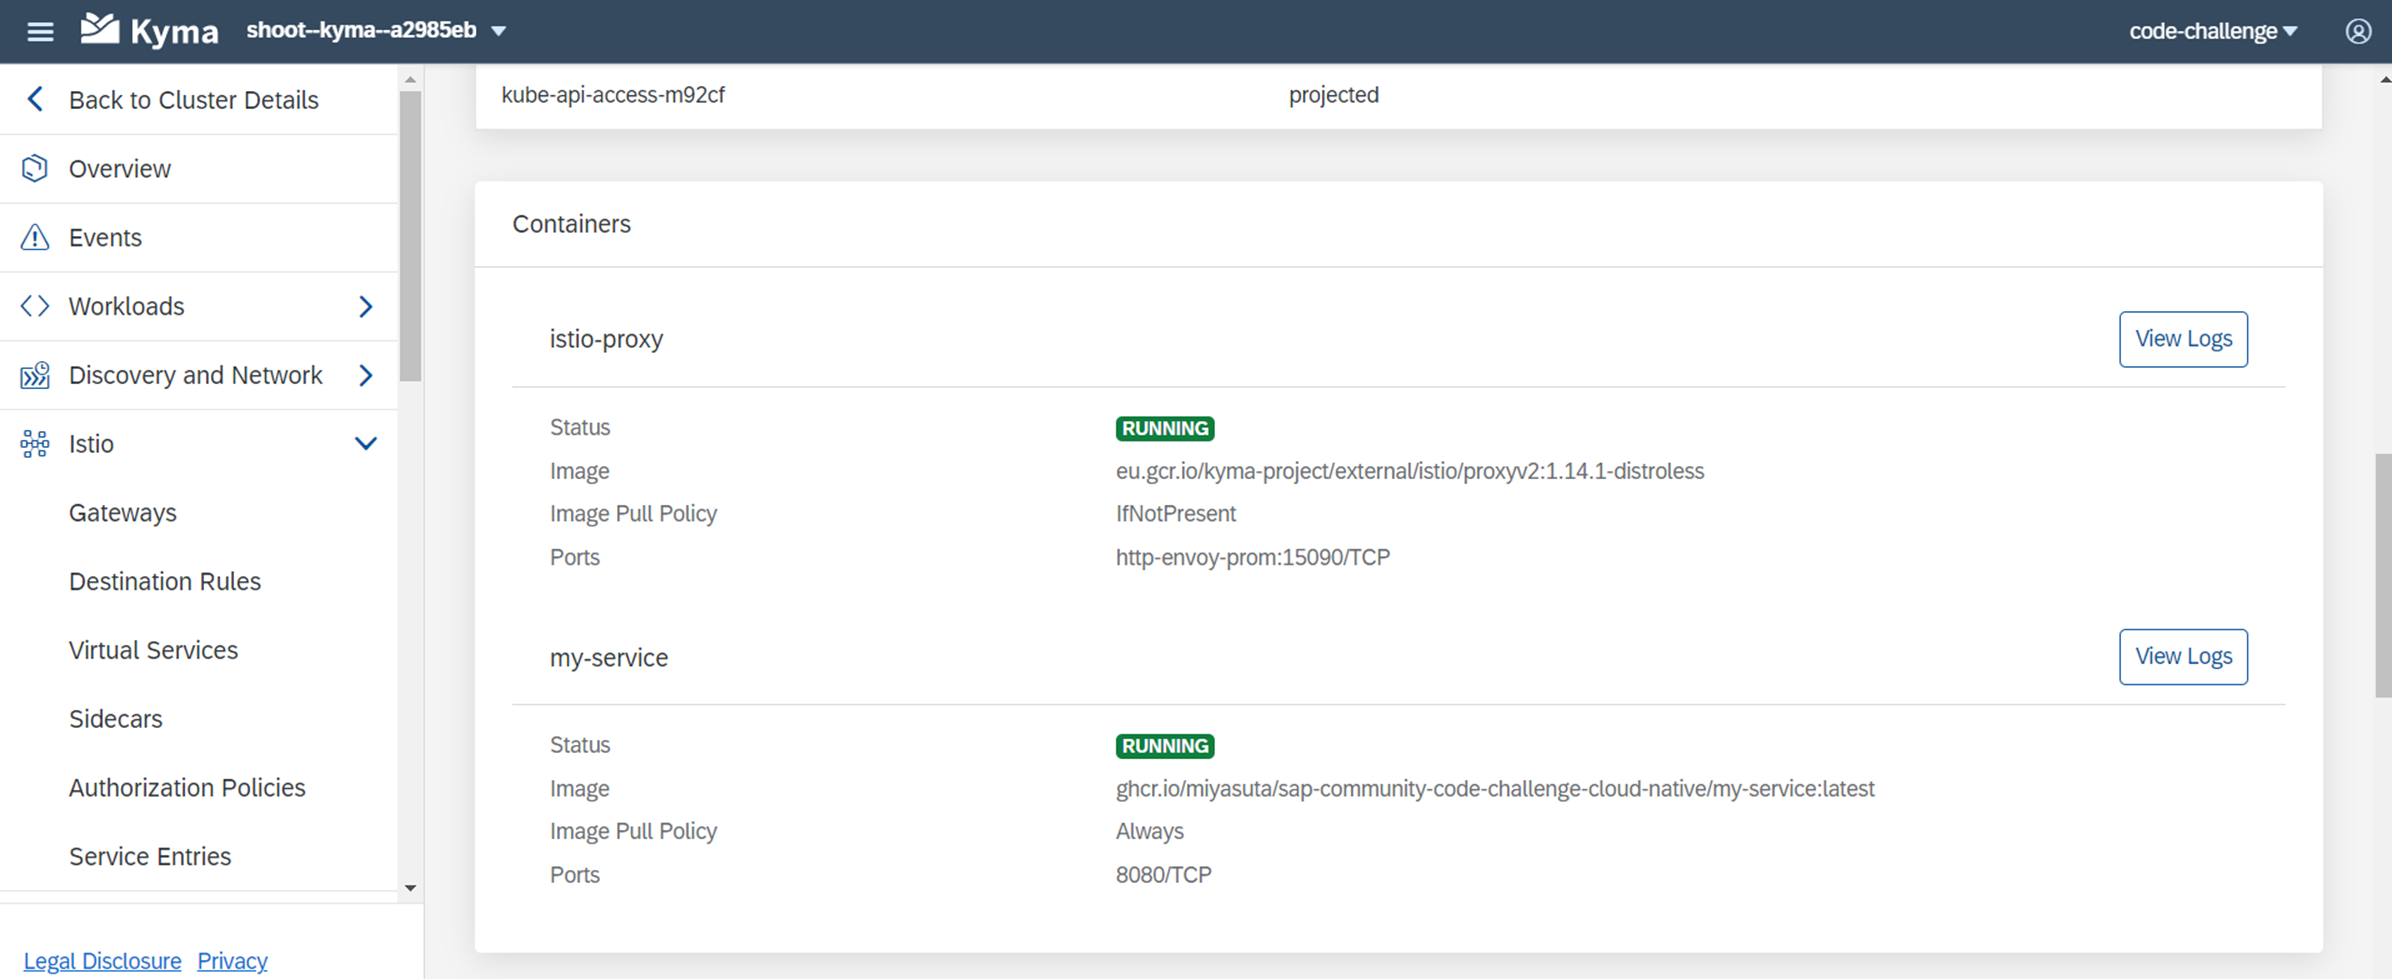The width and height of the screenshot is (2392, 979).
Task: Open the Legal Disclosure link
Action: 102,961
